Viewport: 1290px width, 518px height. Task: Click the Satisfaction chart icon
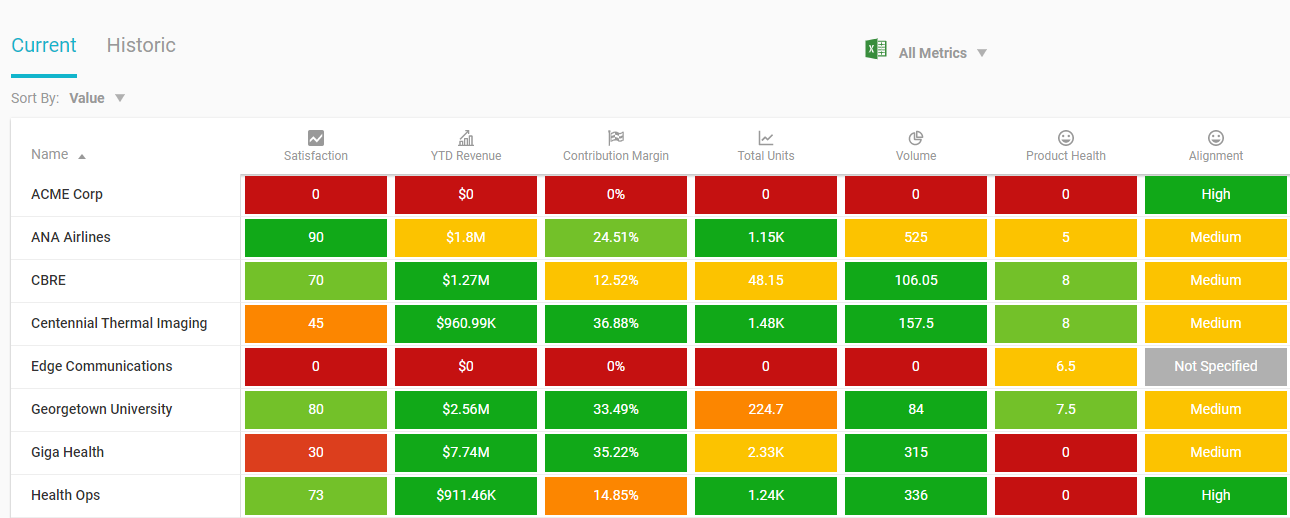[x=316, y=138]
